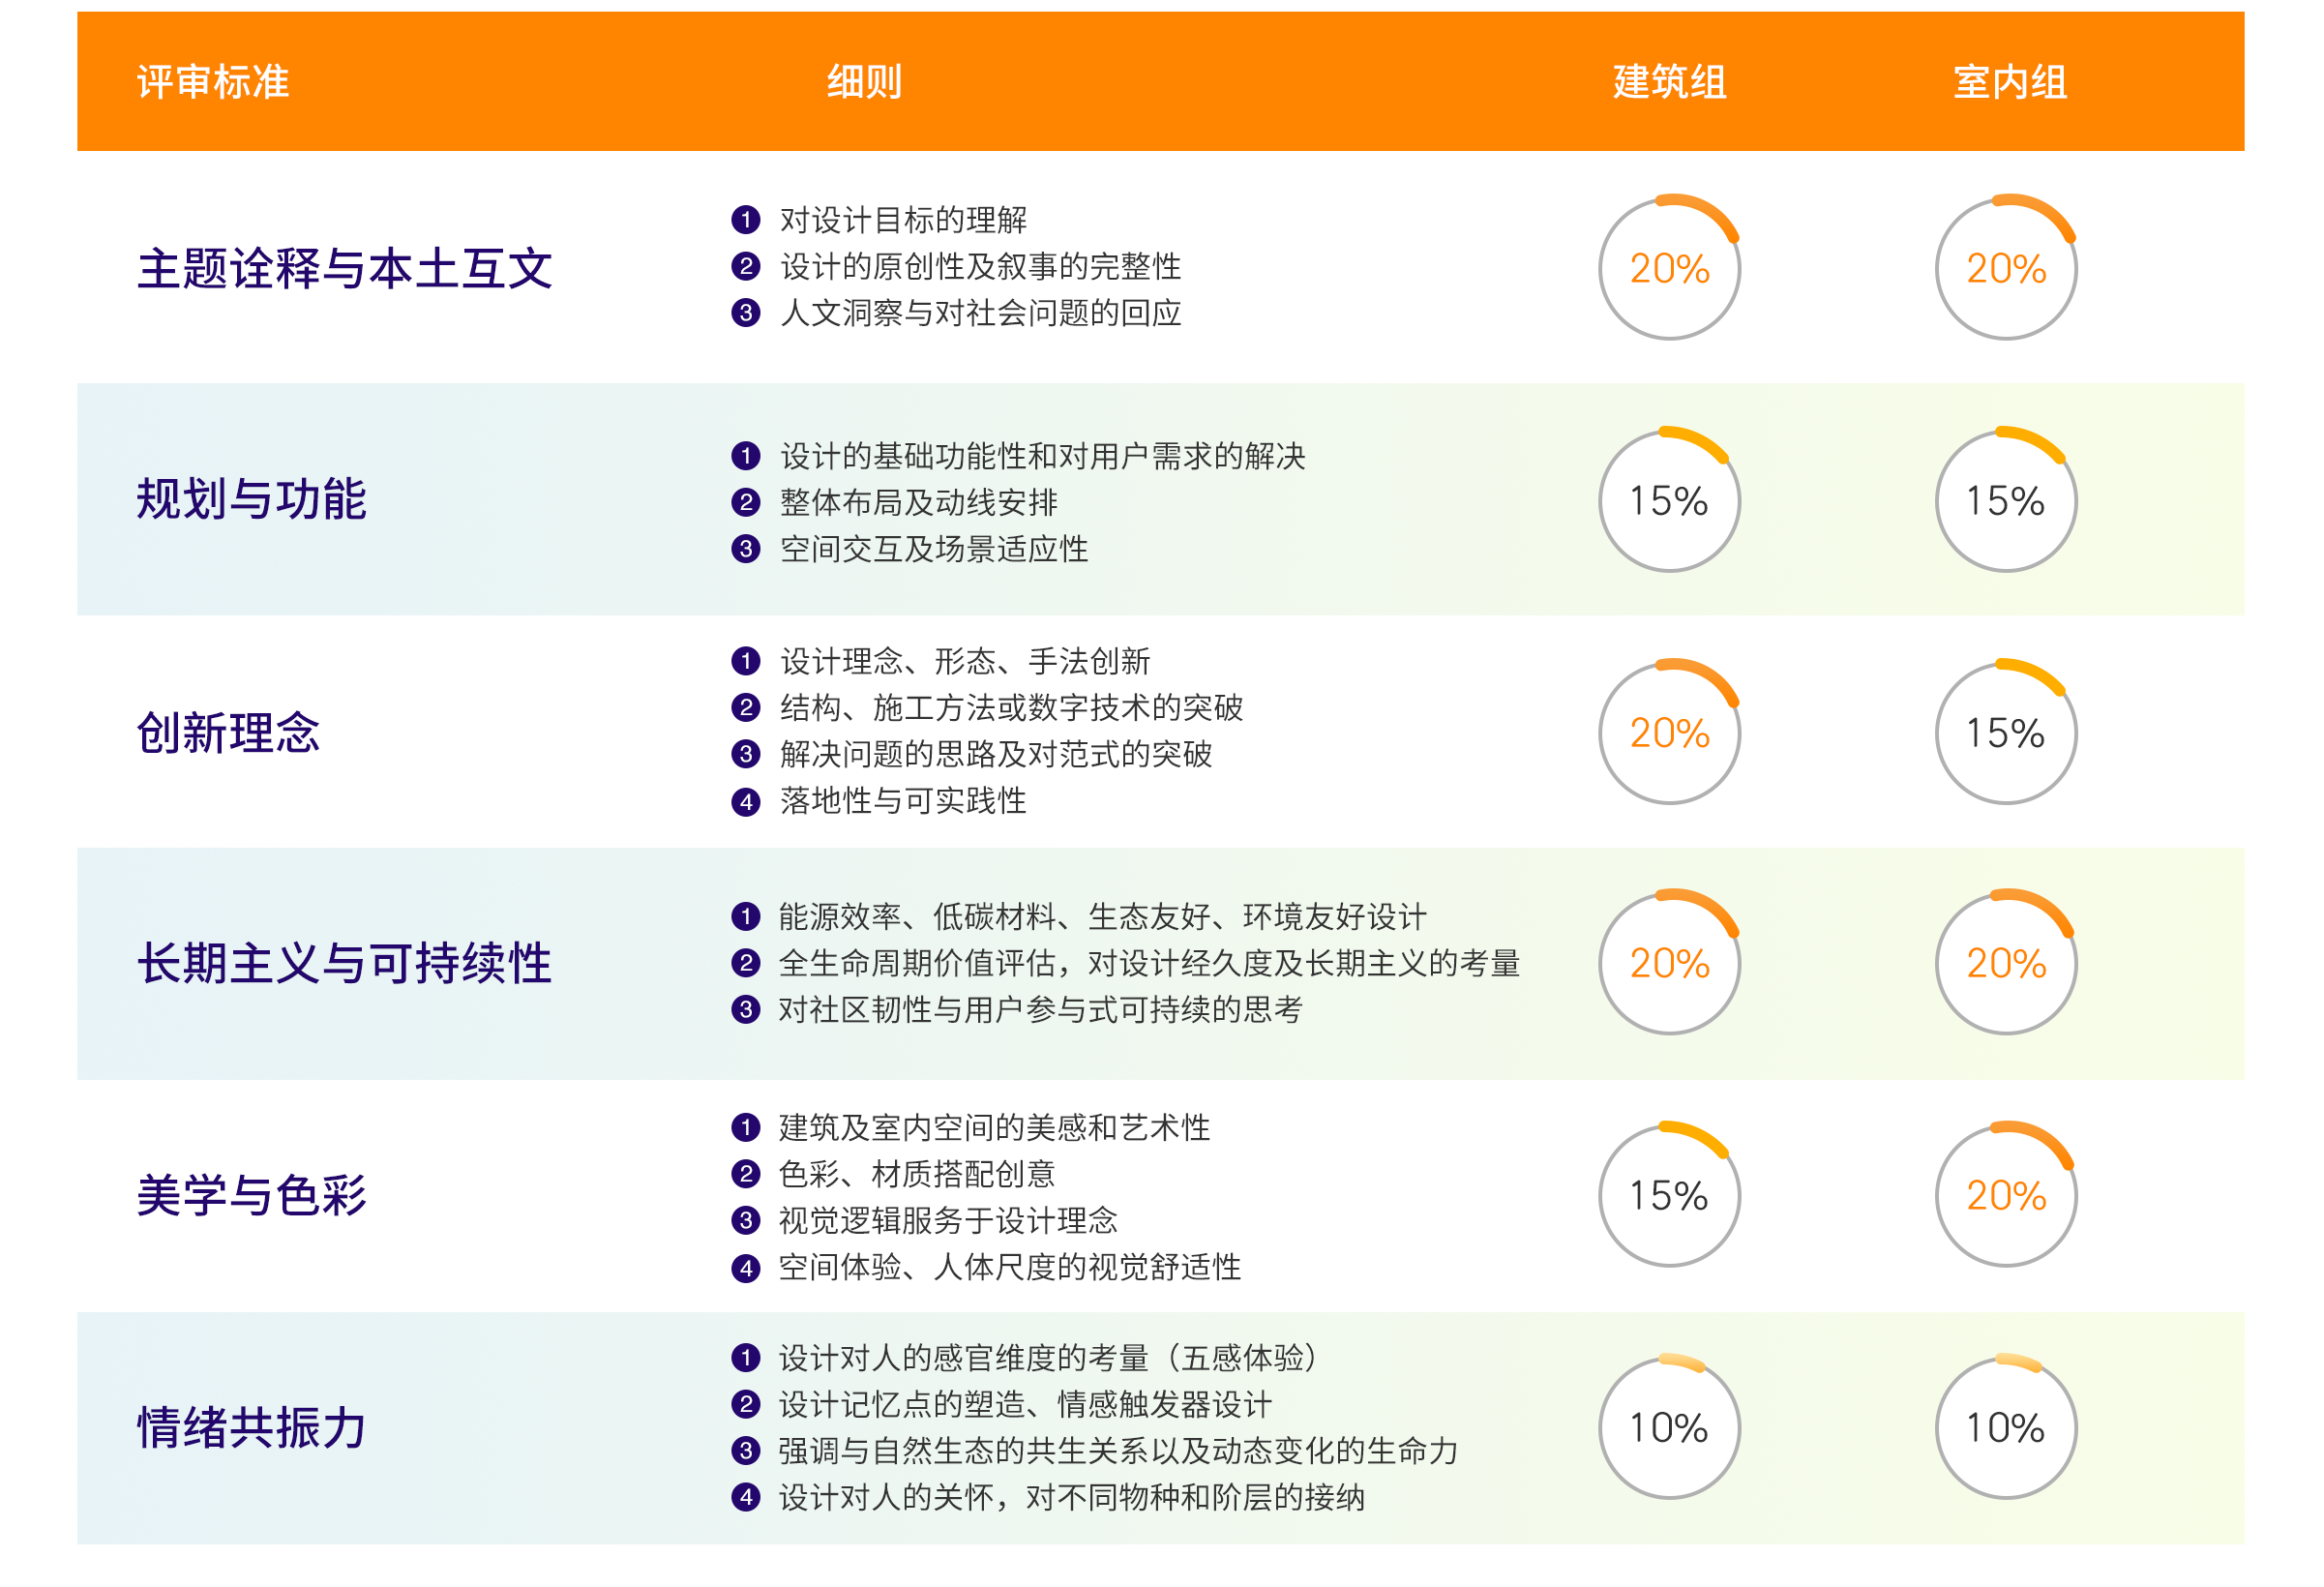Click the 室内组 20% circle for 主题诠释与本土互文
This screenshot has width=2324, height=1587.
[2005, 268]
